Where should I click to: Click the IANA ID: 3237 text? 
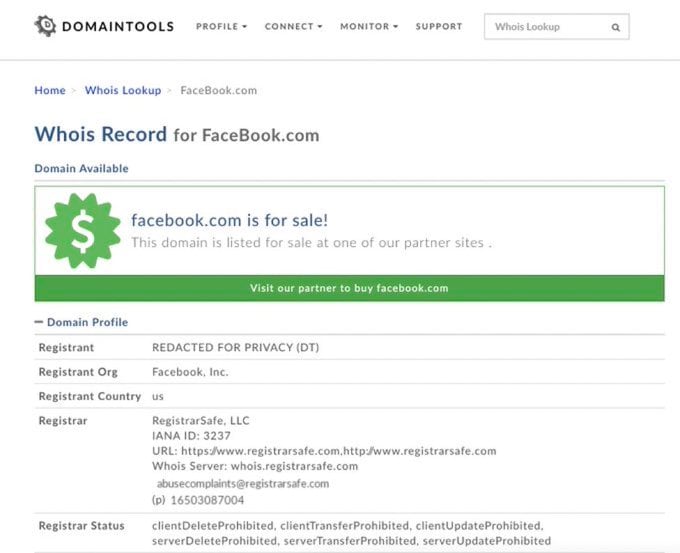(x=191, y=436)
